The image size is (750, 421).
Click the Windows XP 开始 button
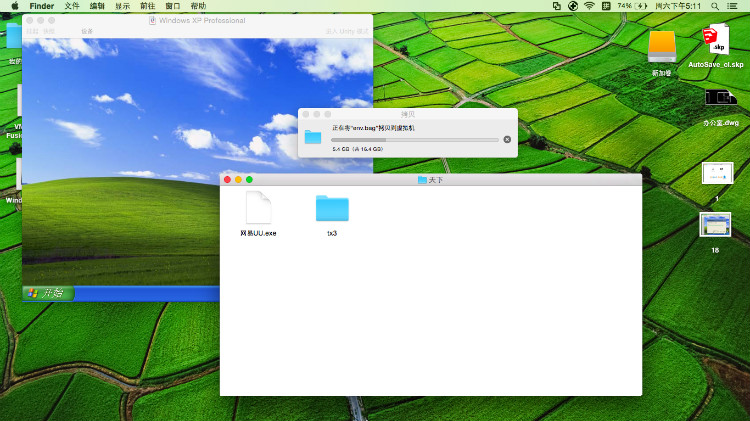48,293
